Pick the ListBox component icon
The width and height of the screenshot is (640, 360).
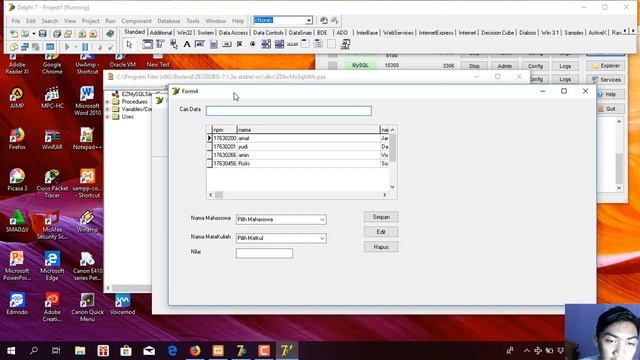(x=266, y=44)
